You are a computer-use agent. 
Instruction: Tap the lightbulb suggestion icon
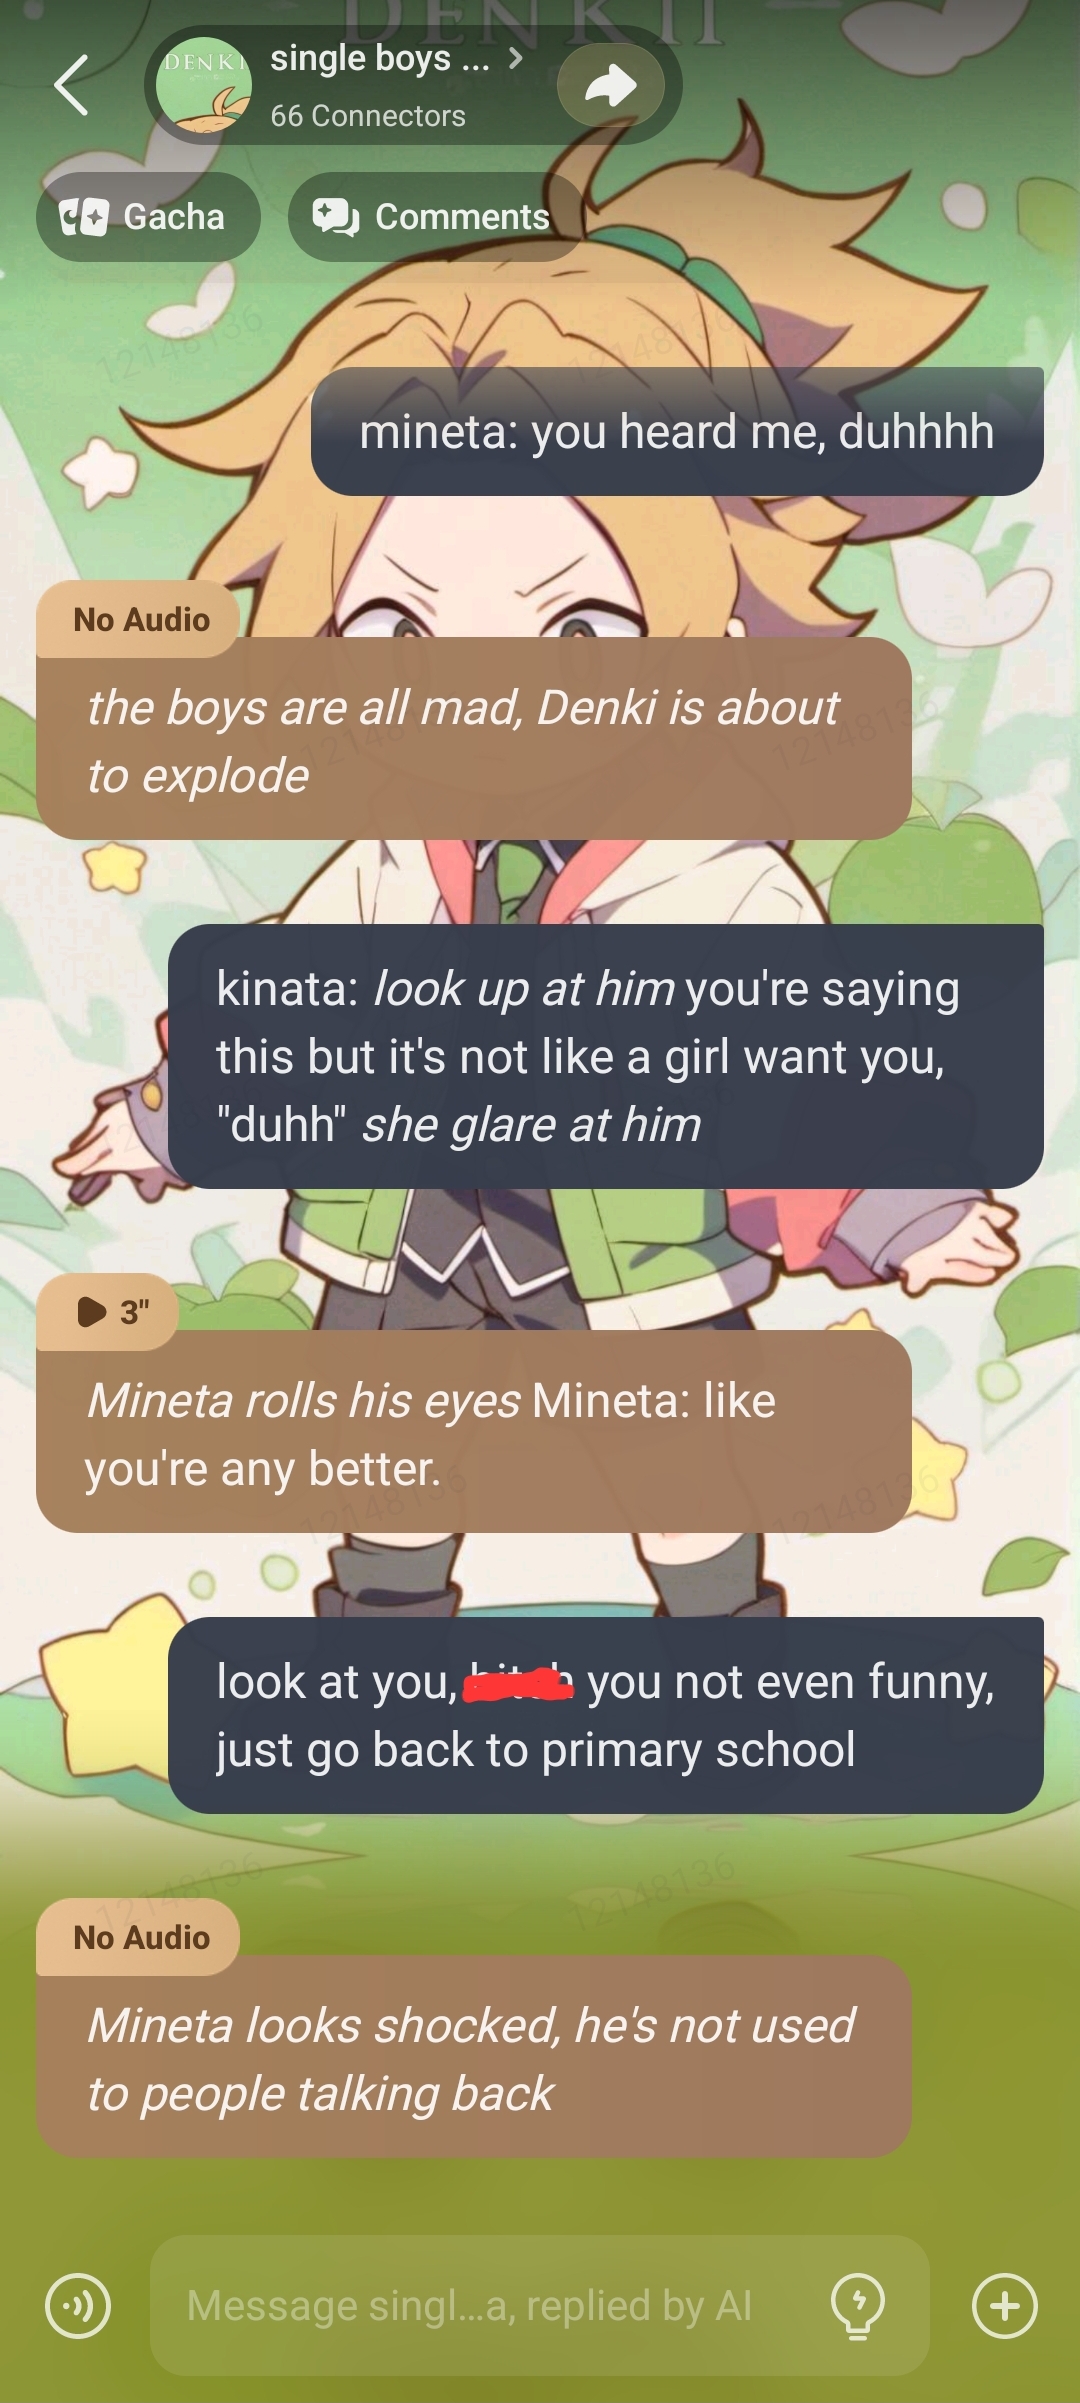point(858,2305)
